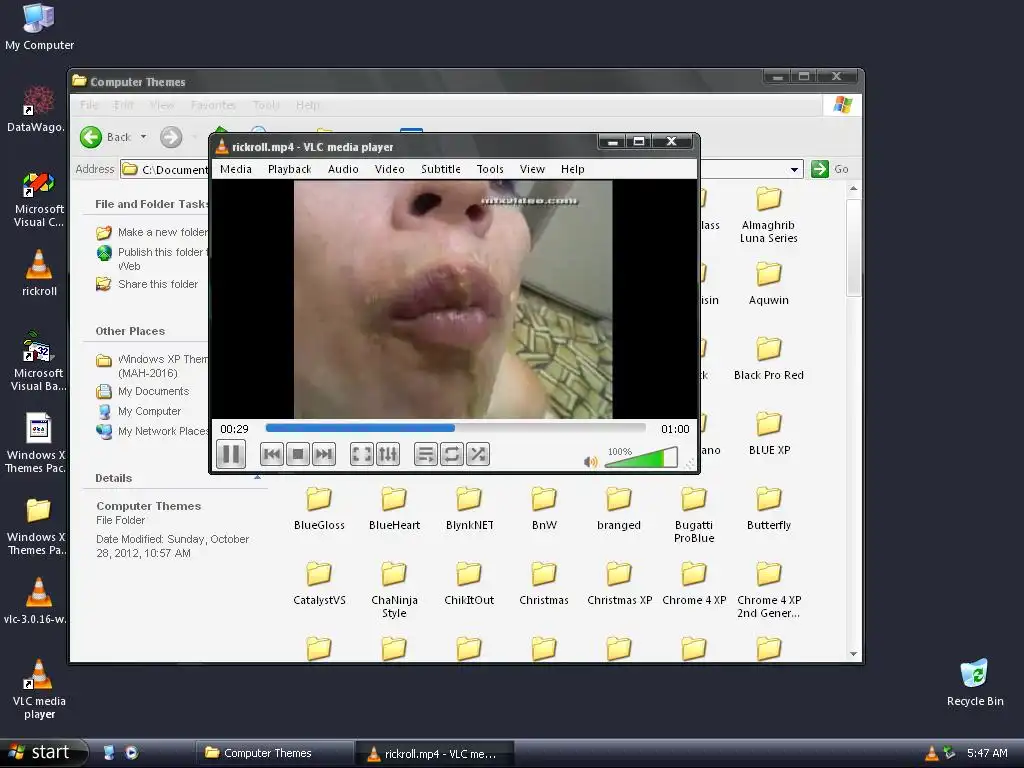Seek on the VLC progress bar
This screenshot has height=768, width=1024.
[455, 428]
